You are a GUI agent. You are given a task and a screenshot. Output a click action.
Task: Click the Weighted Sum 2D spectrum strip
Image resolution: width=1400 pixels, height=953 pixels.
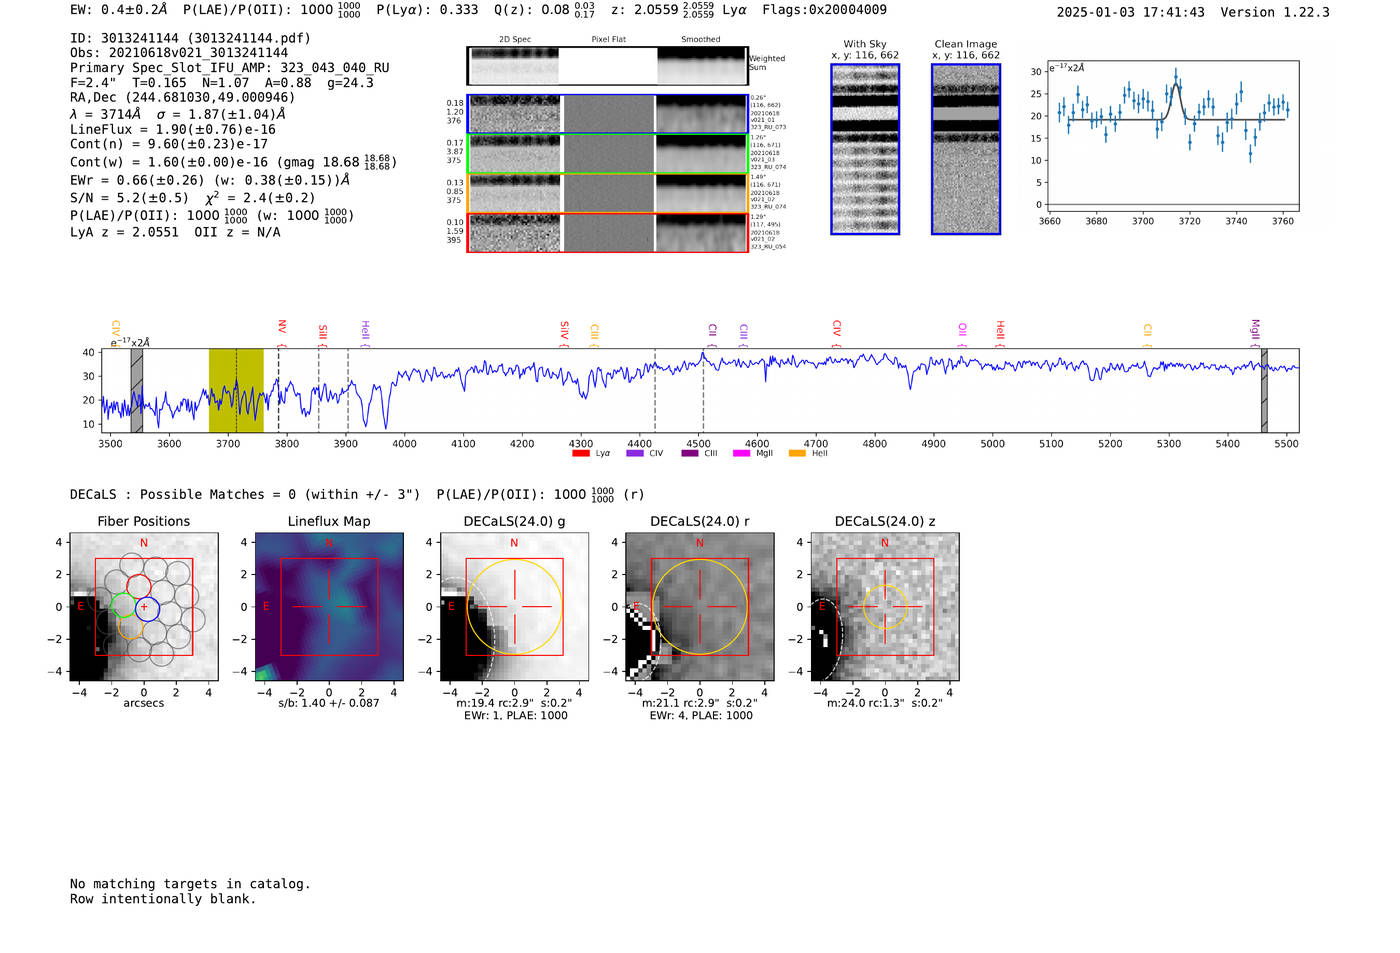[x=608, y=66]
